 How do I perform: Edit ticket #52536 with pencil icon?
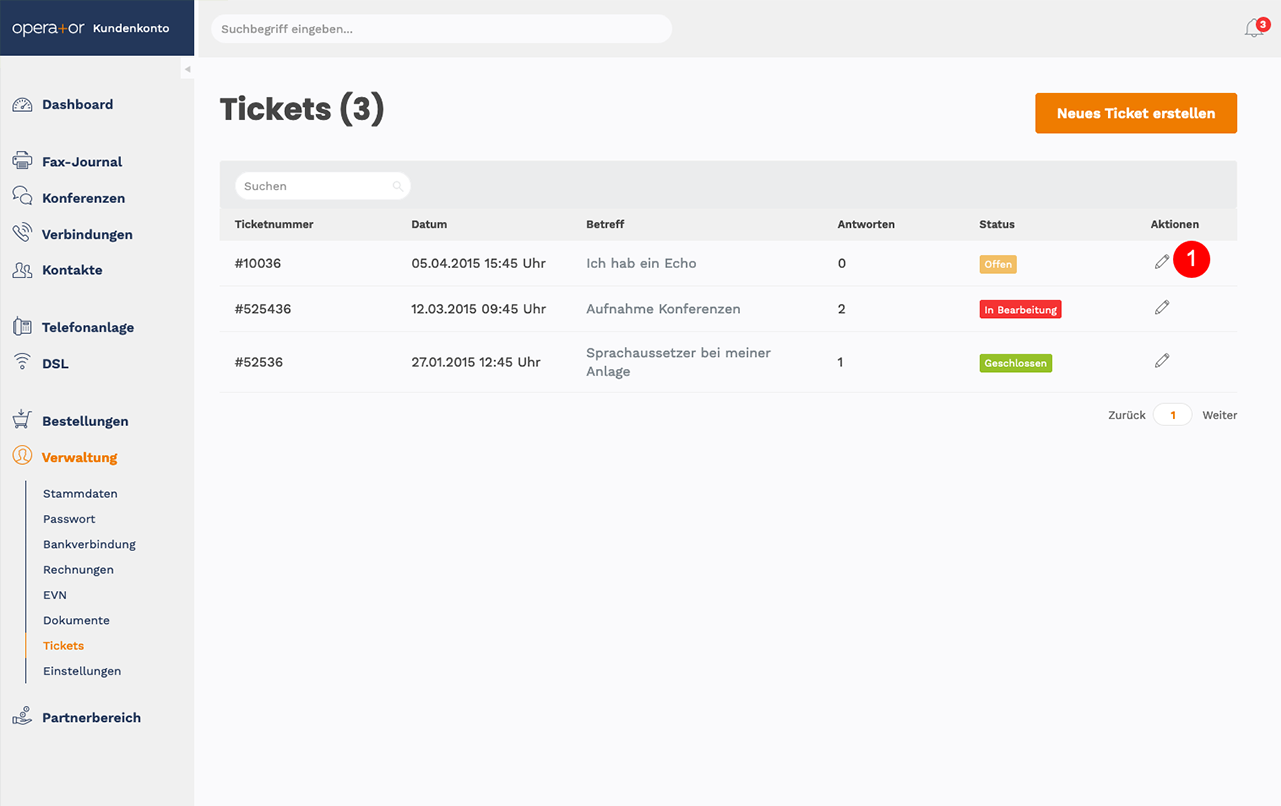(x=1161, y=361)
